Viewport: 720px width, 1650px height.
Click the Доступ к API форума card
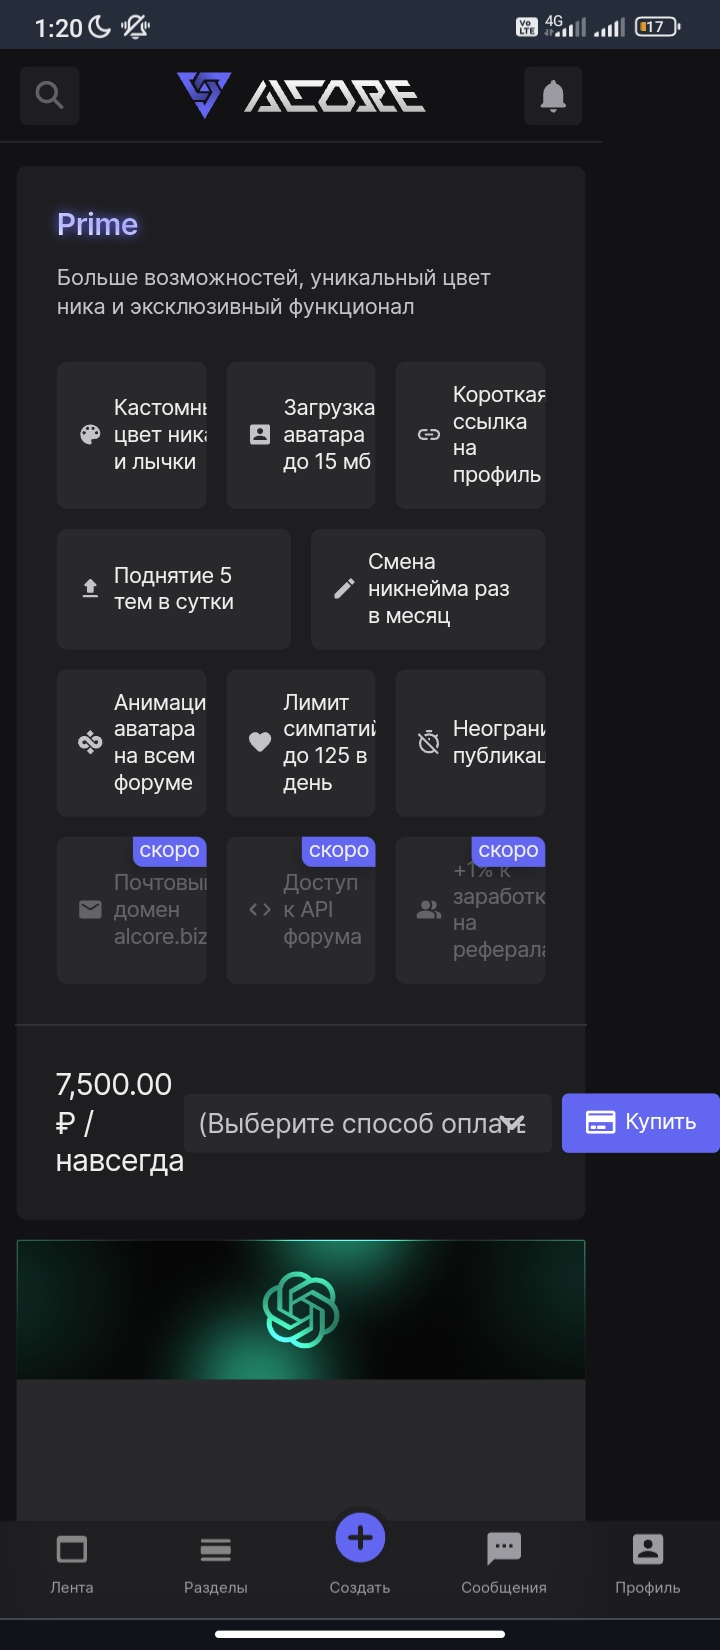click(x=301, y=910)
